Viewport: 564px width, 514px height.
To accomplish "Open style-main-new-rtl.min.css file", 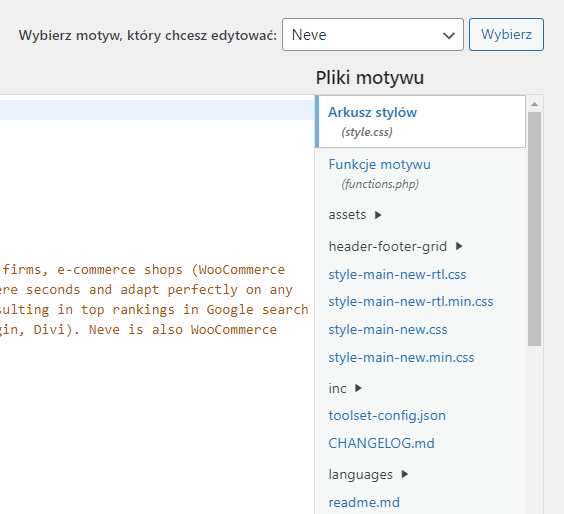I will click(411, 301).
